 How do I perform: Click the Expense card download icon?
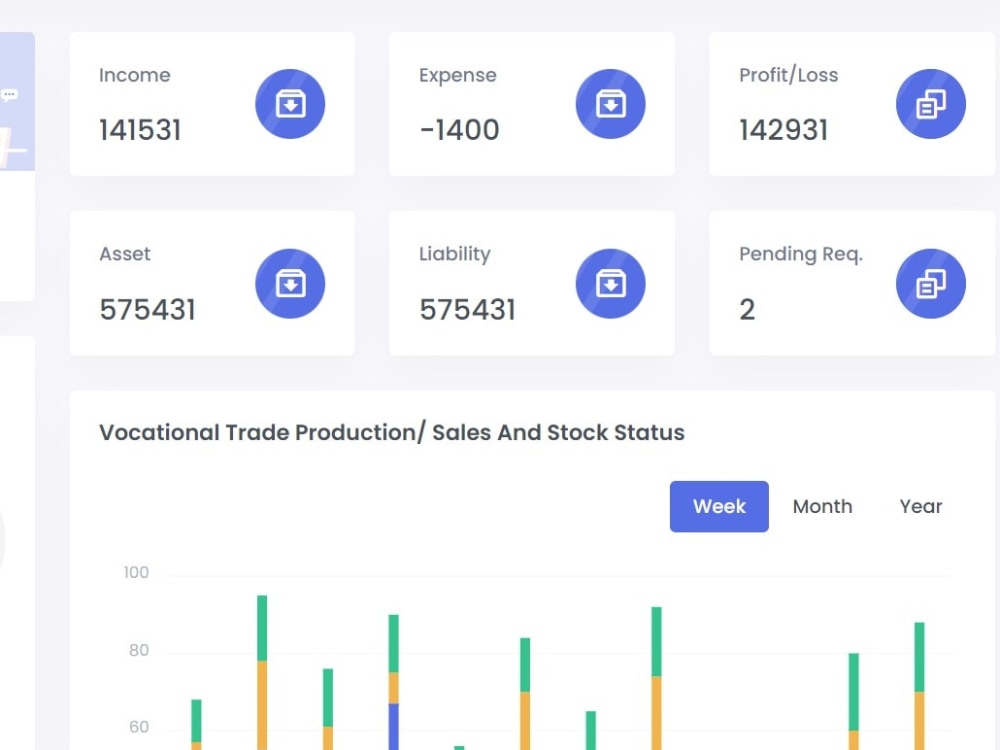[x=610, y=103]
